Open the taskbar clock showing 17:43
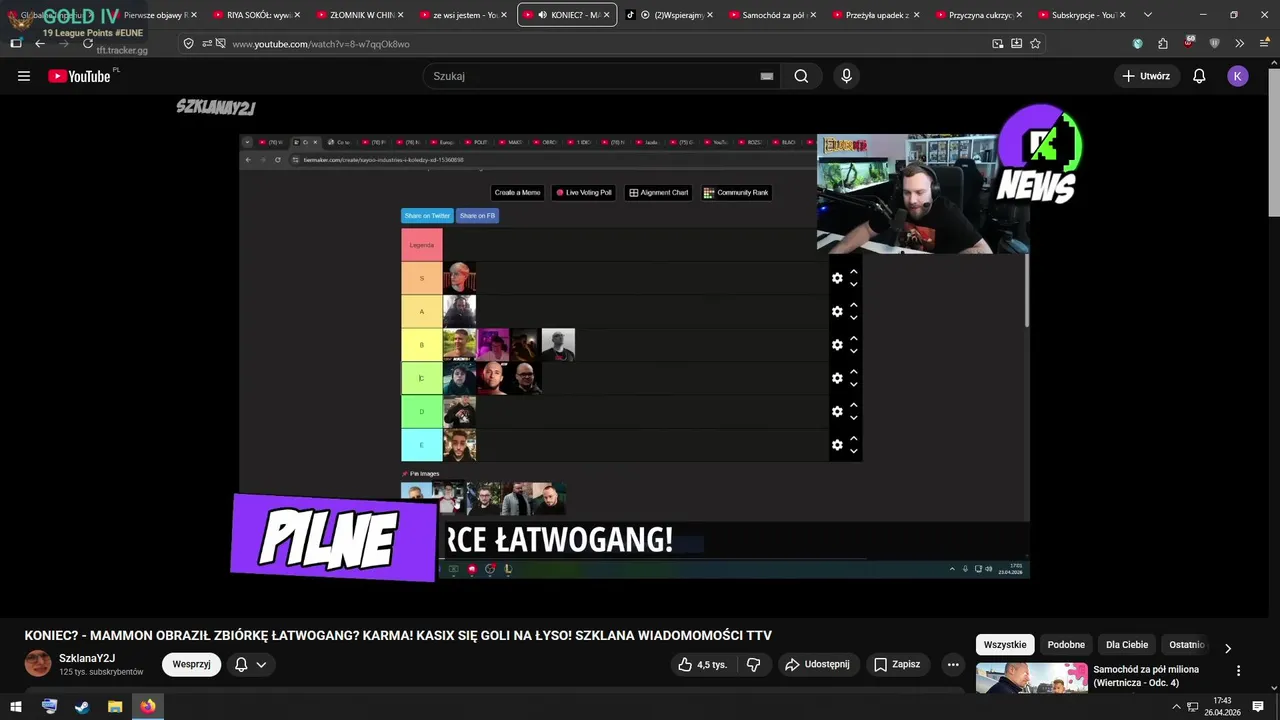The height and width of the screenshot is (720, 1280). 1222,707
